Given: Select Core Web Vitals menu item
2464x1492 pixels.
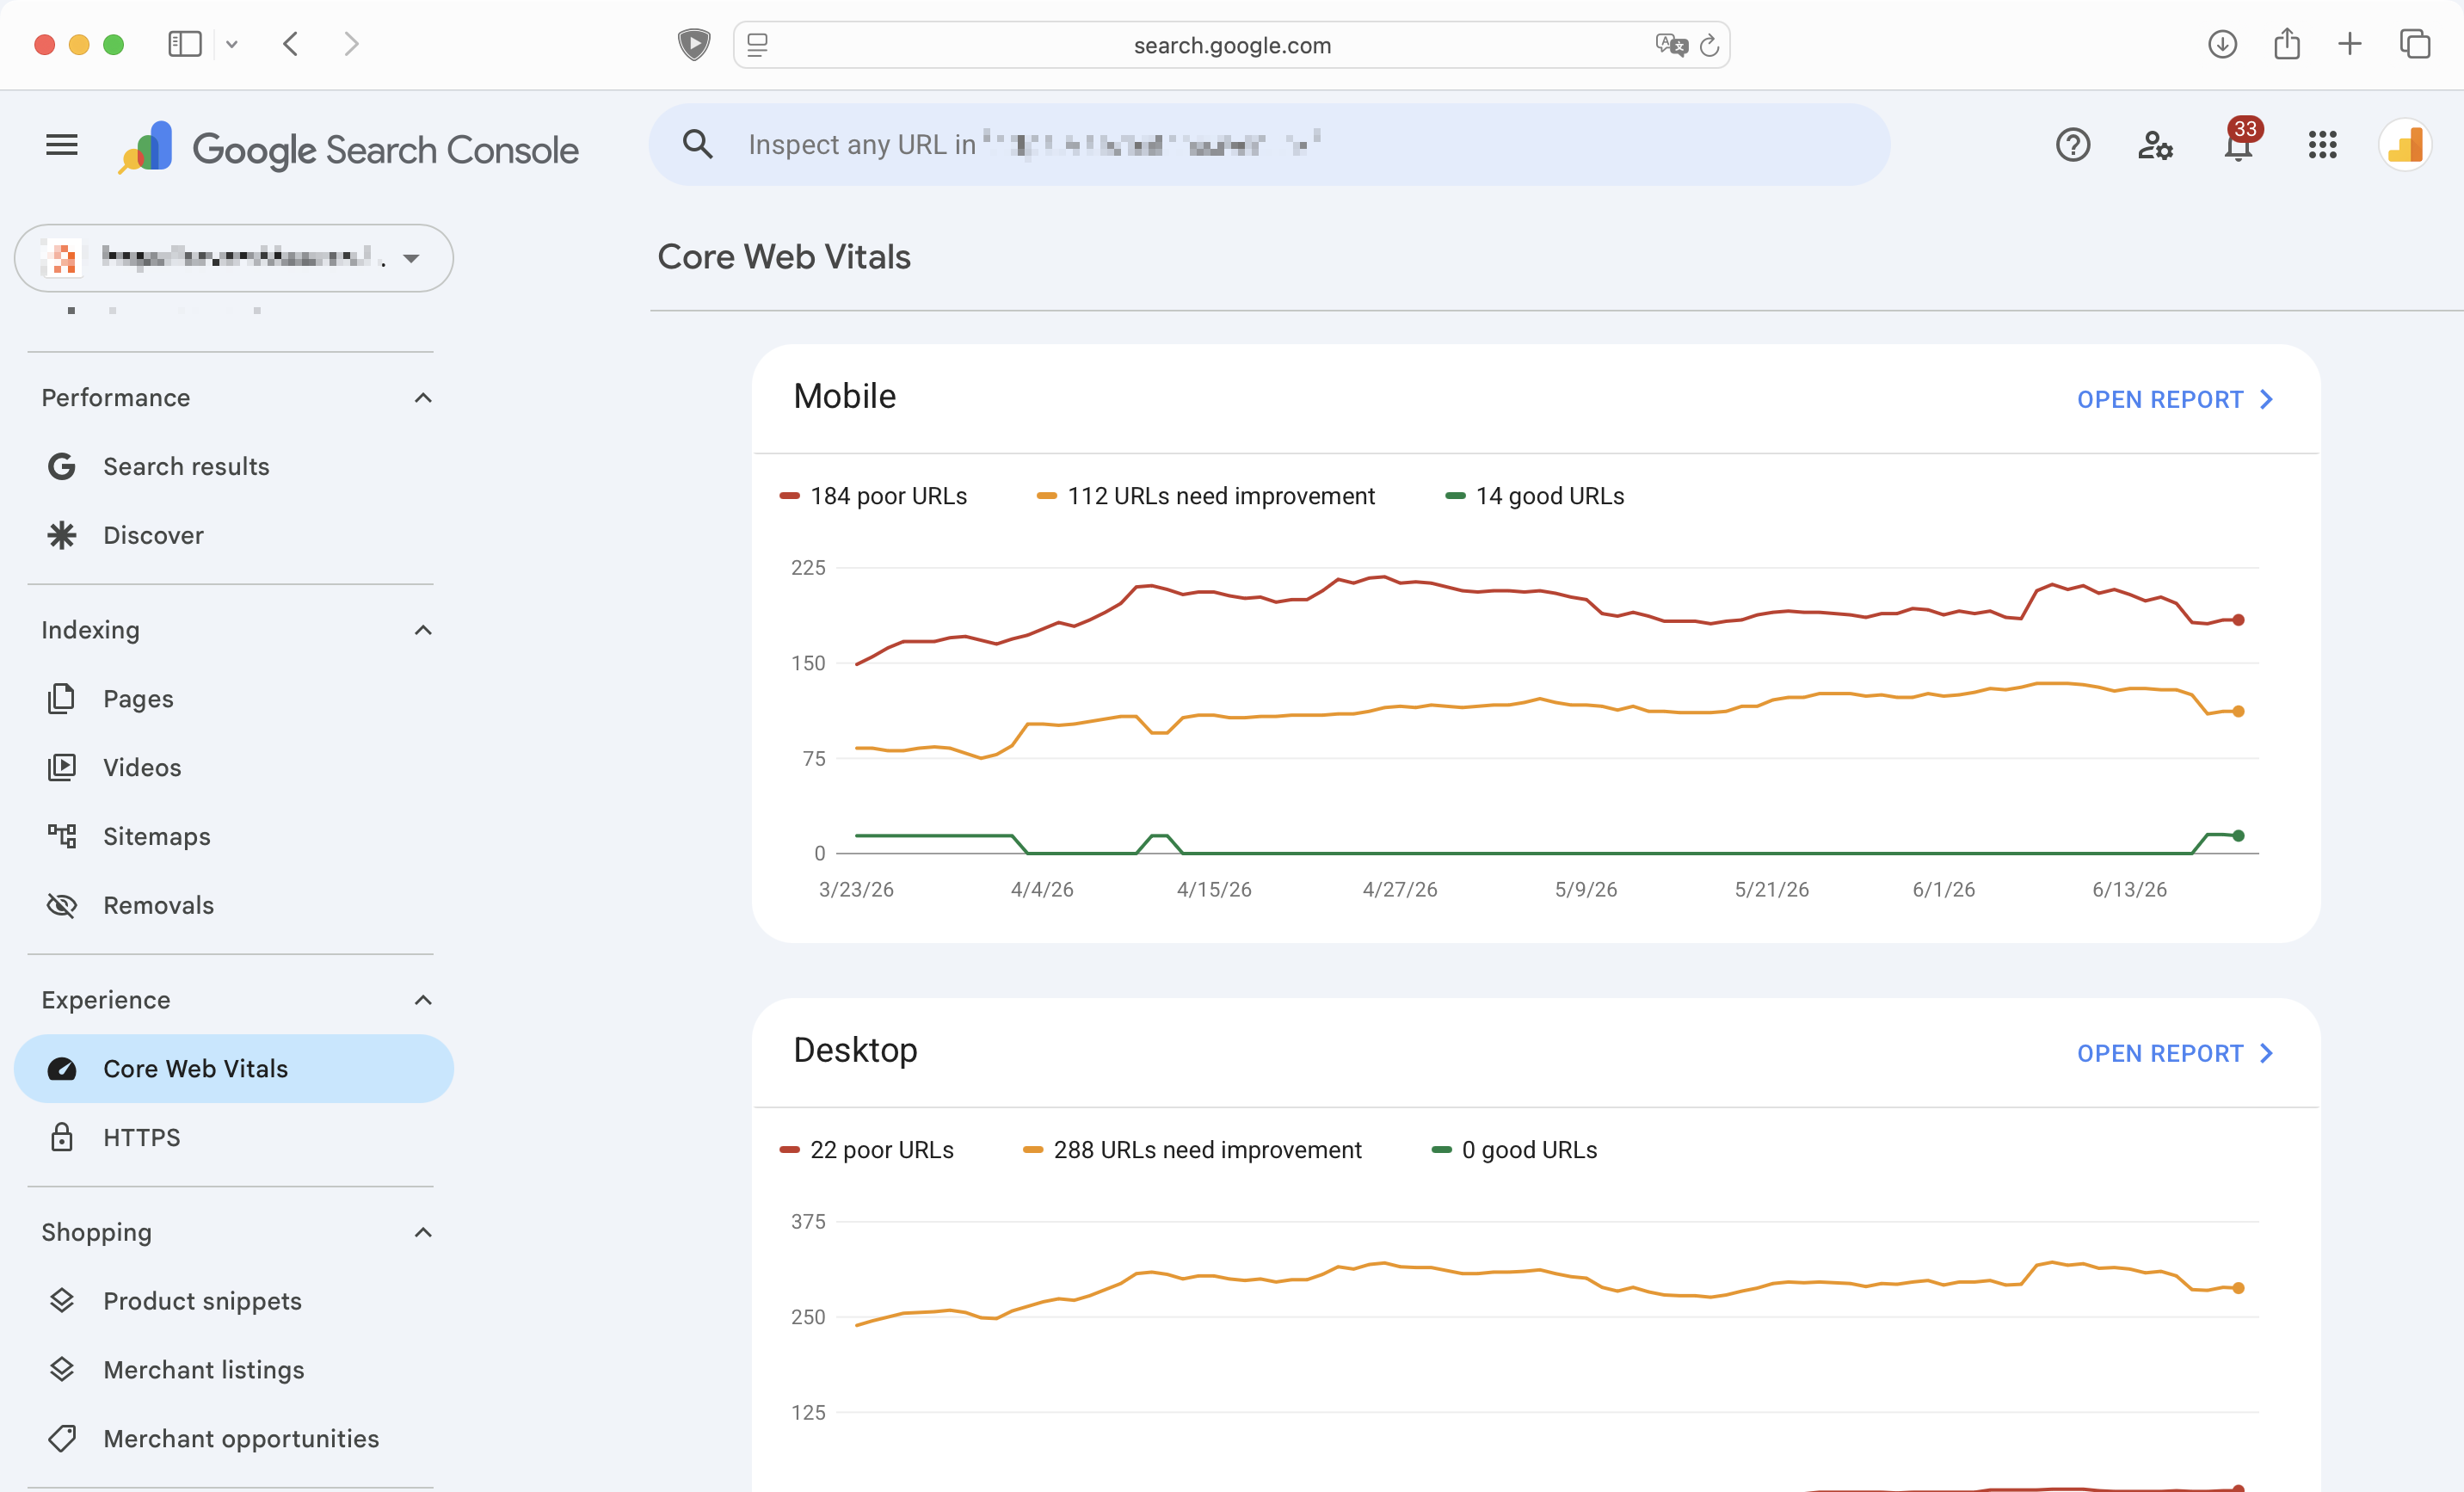Looking at the screenshot, I should (x=234, y=1068).
